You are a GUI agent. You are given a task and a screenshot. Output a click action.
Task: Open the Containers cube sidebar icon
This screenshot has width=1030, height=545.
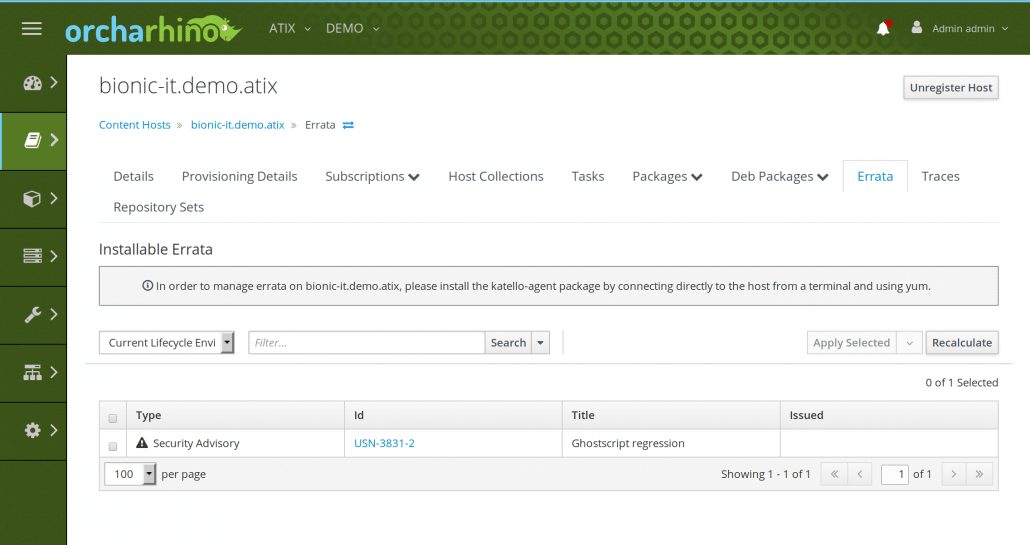32,198
